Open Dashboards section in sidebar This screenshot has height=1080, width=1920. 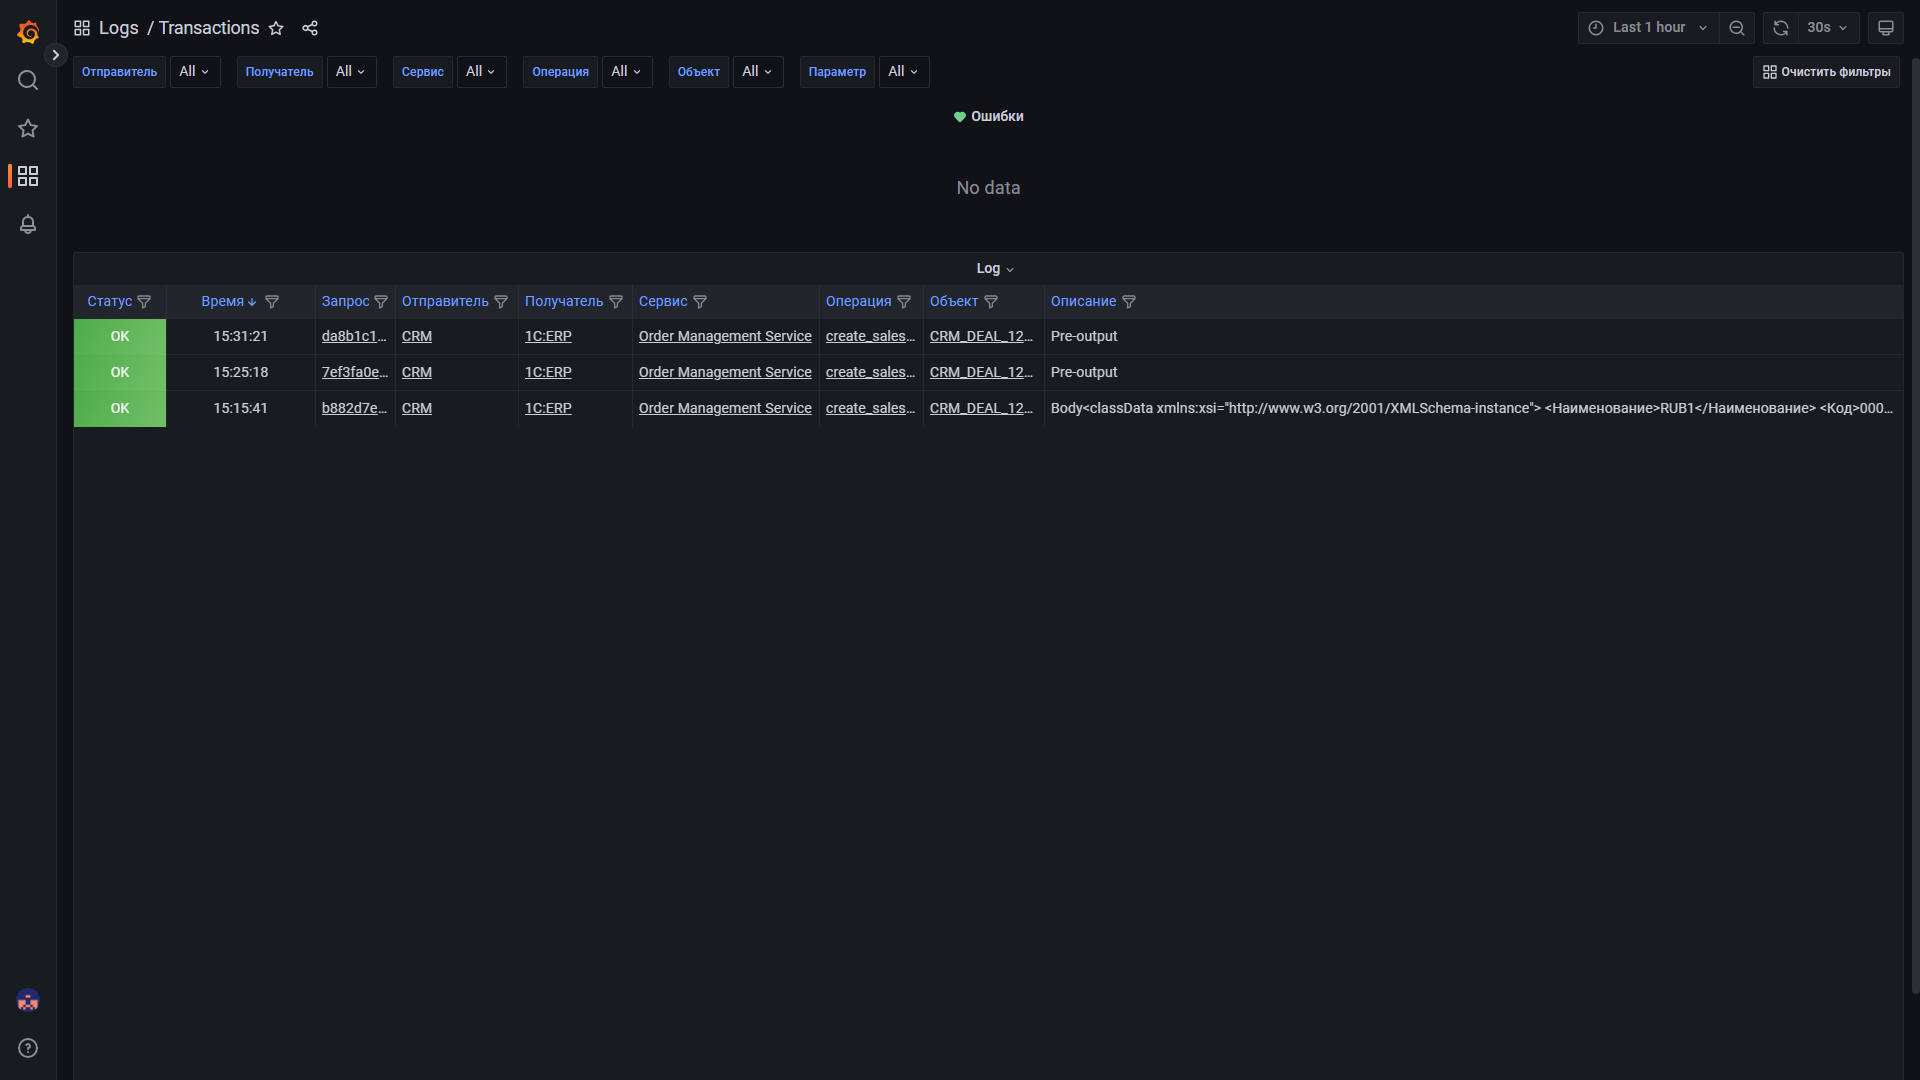tap(28, 176)
